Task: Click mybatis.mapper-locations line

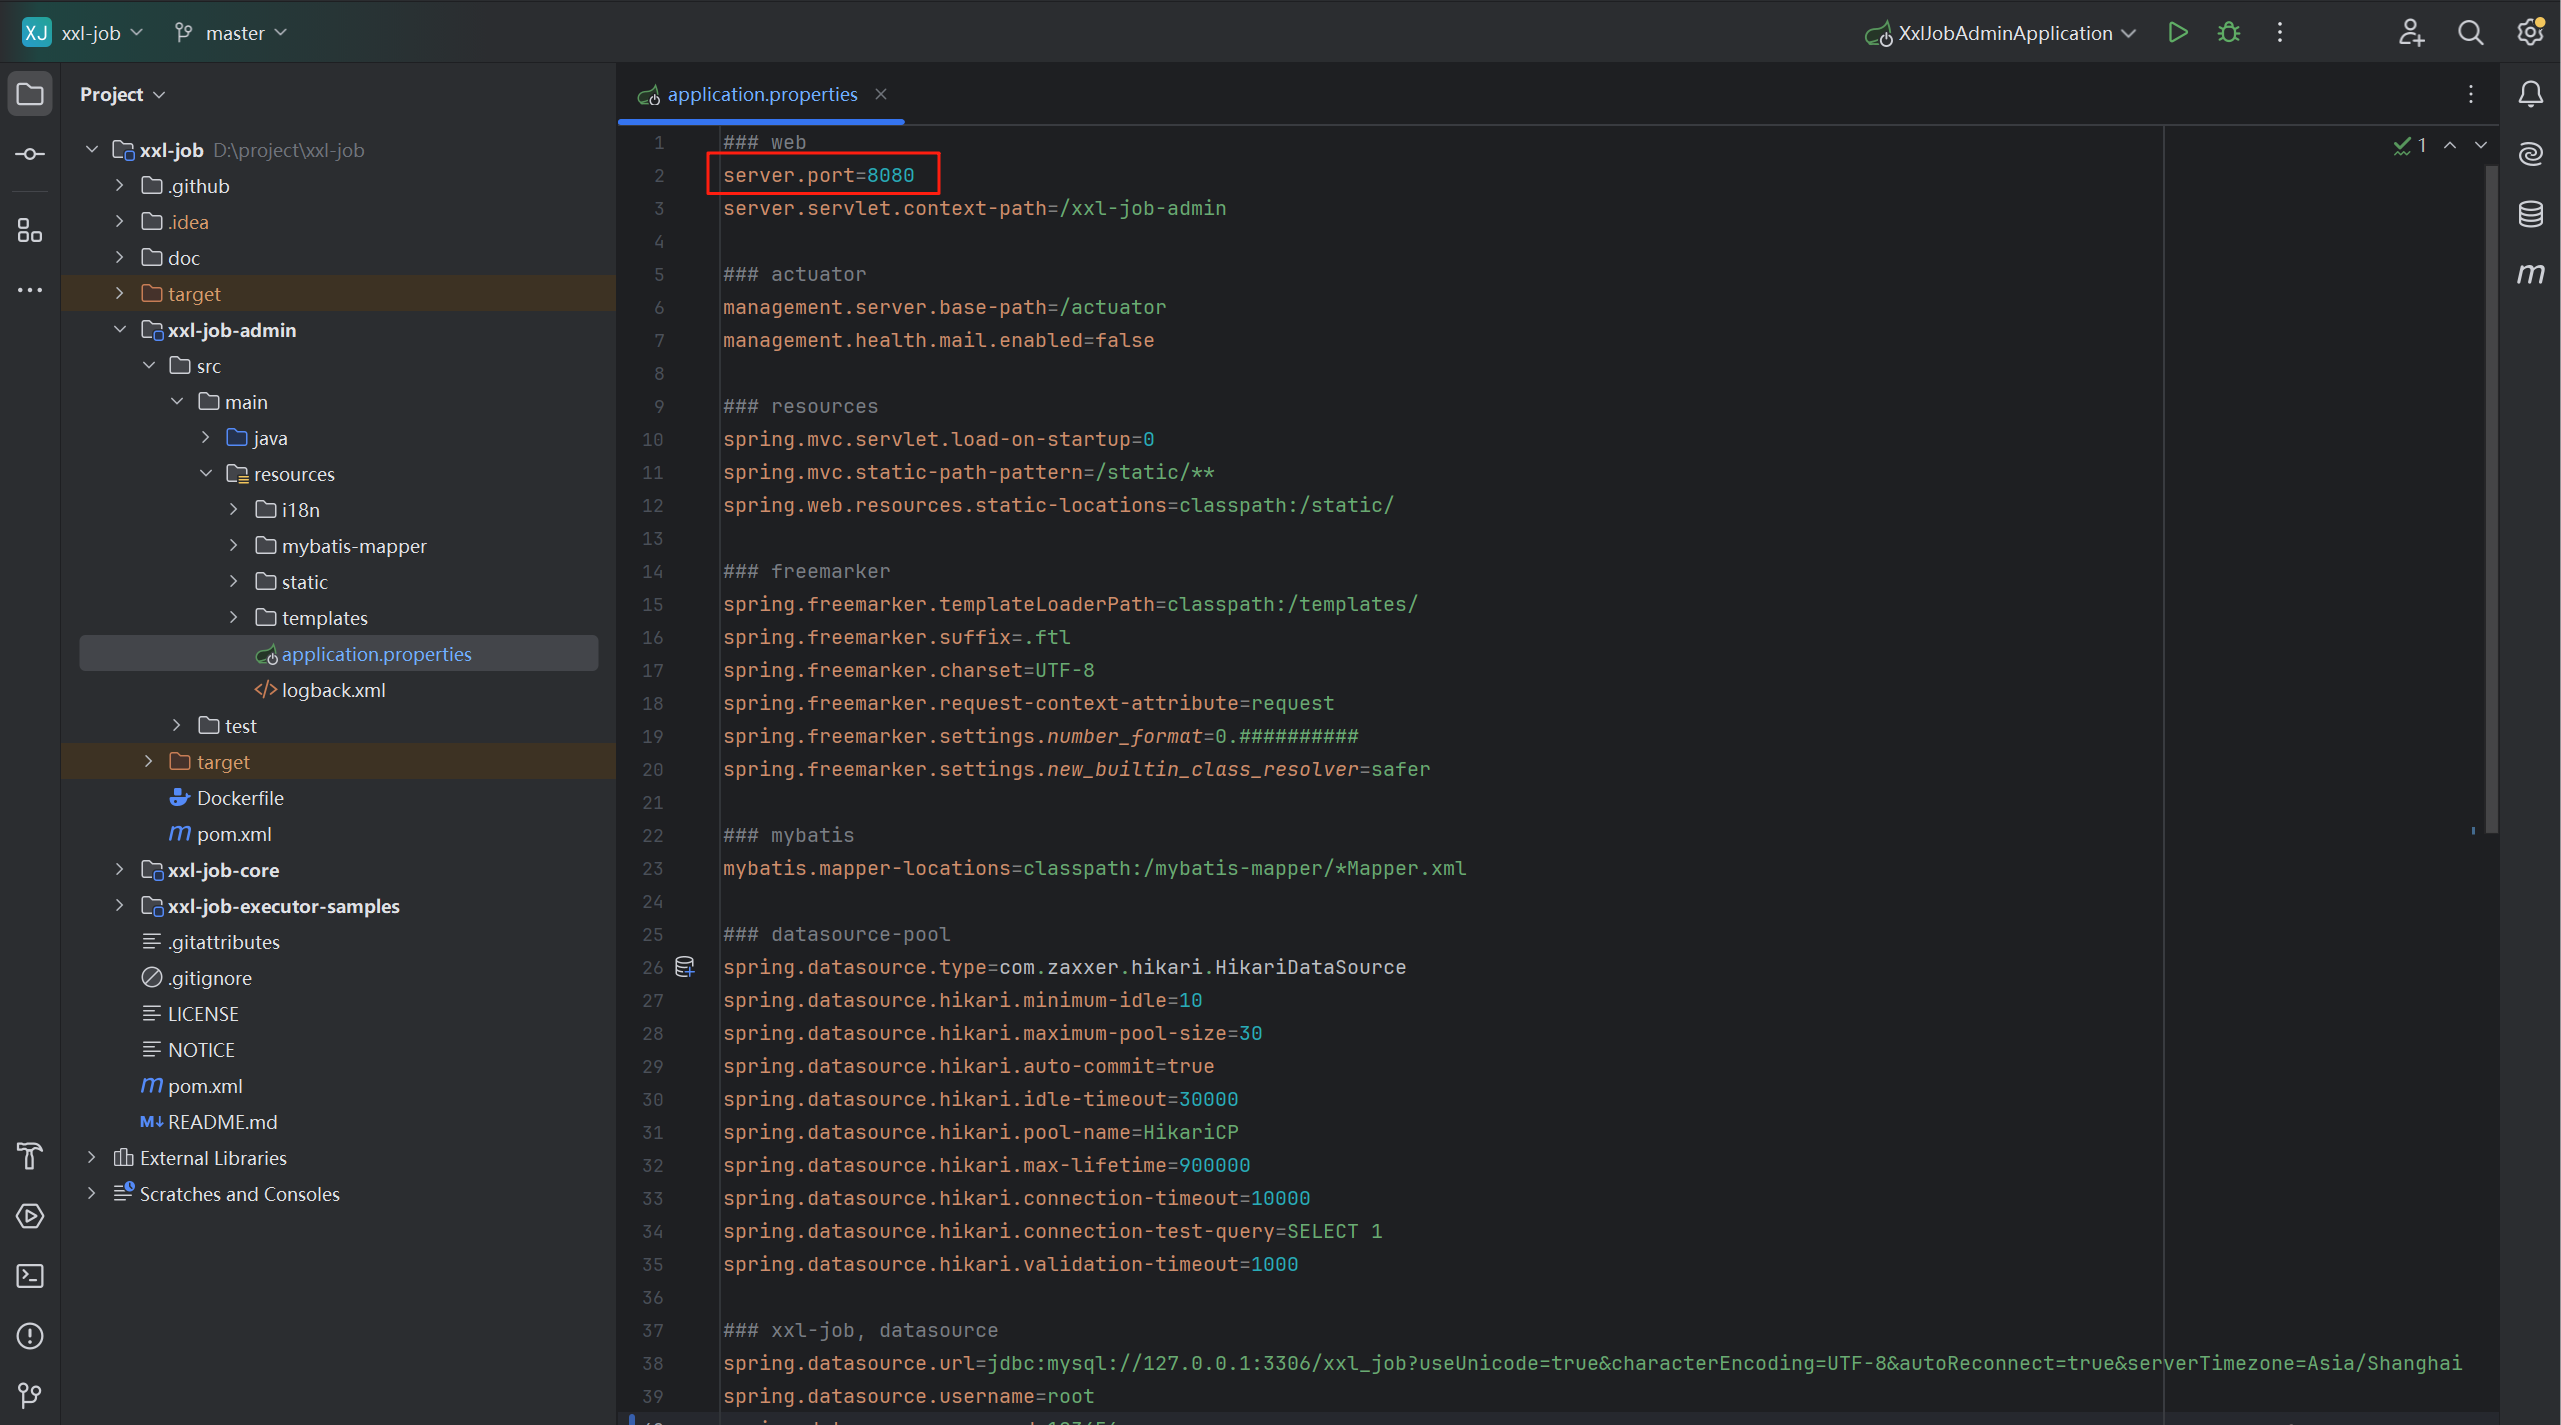Action: (x=1094, y=868)
